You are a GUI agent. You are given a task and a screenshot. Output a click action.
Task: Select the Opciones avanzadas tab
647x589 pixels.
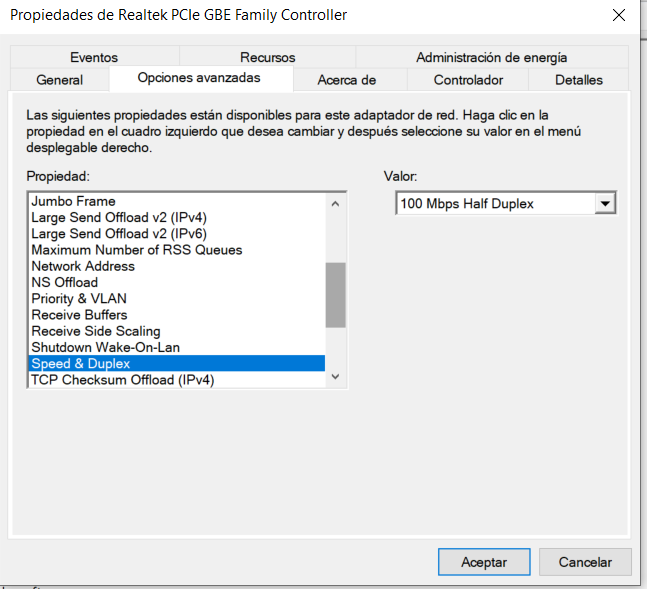(x=199, y=78)
